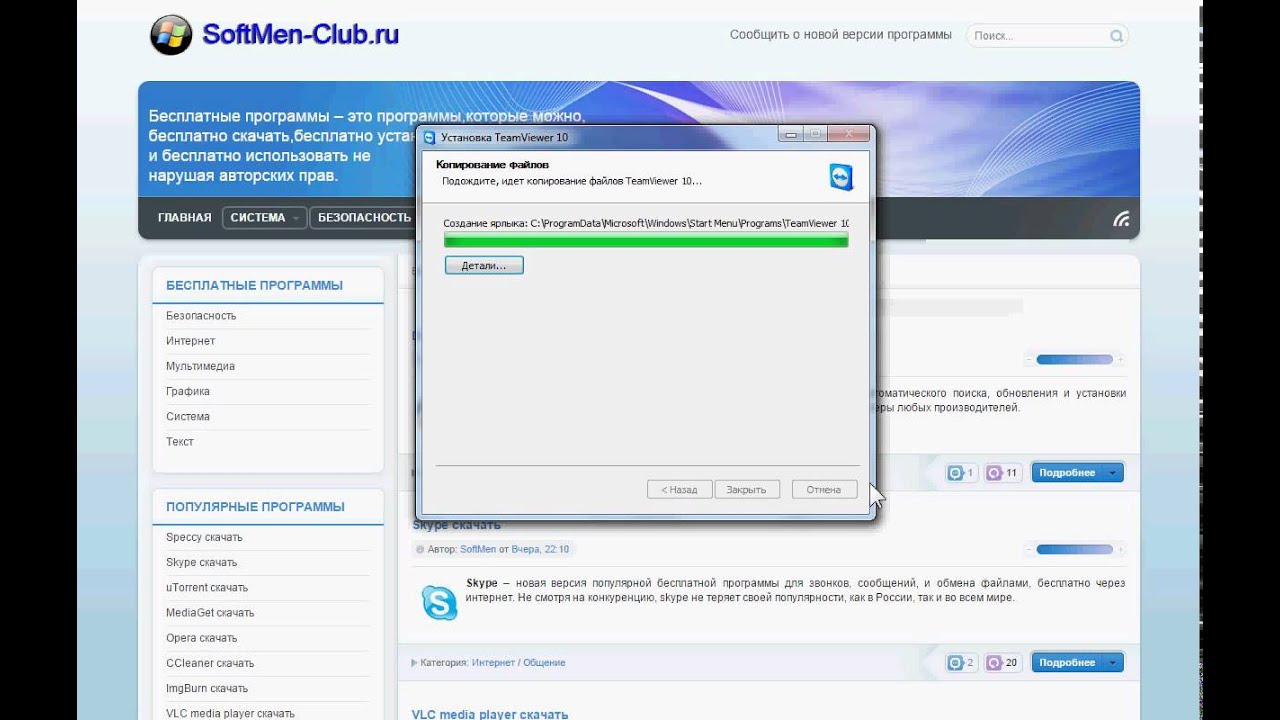Click the rating bar on first article
This screenshot has height=720, width=1280.
[x=1074, y=360]
